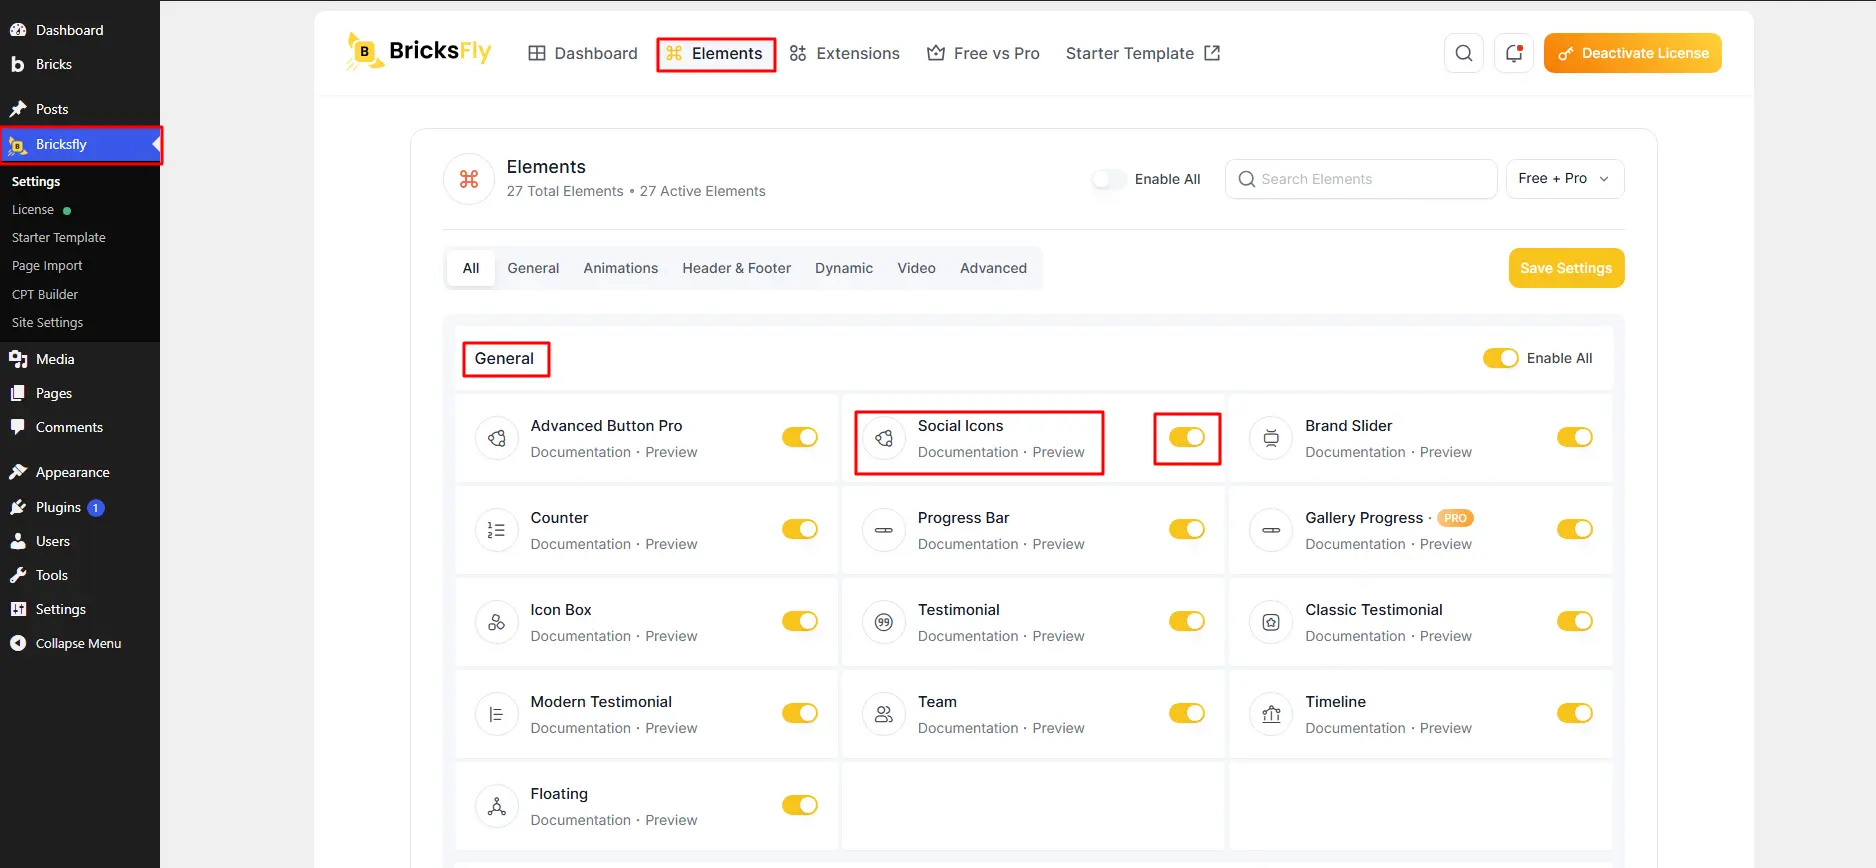Image resolution: width=1876 pixels, height=868 pixels.
Task: Open Plugins in the WordPress sidebar
Action: pos(58,507)
